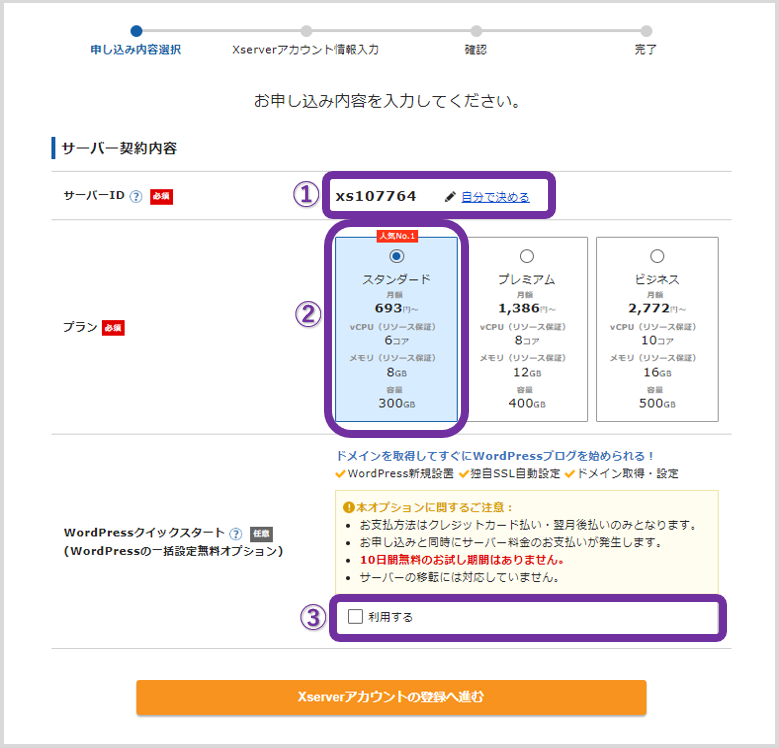Viewport: 779px width, 748px height.
Task: Click the 人気No.1 badge
Action: coord(397,236)
